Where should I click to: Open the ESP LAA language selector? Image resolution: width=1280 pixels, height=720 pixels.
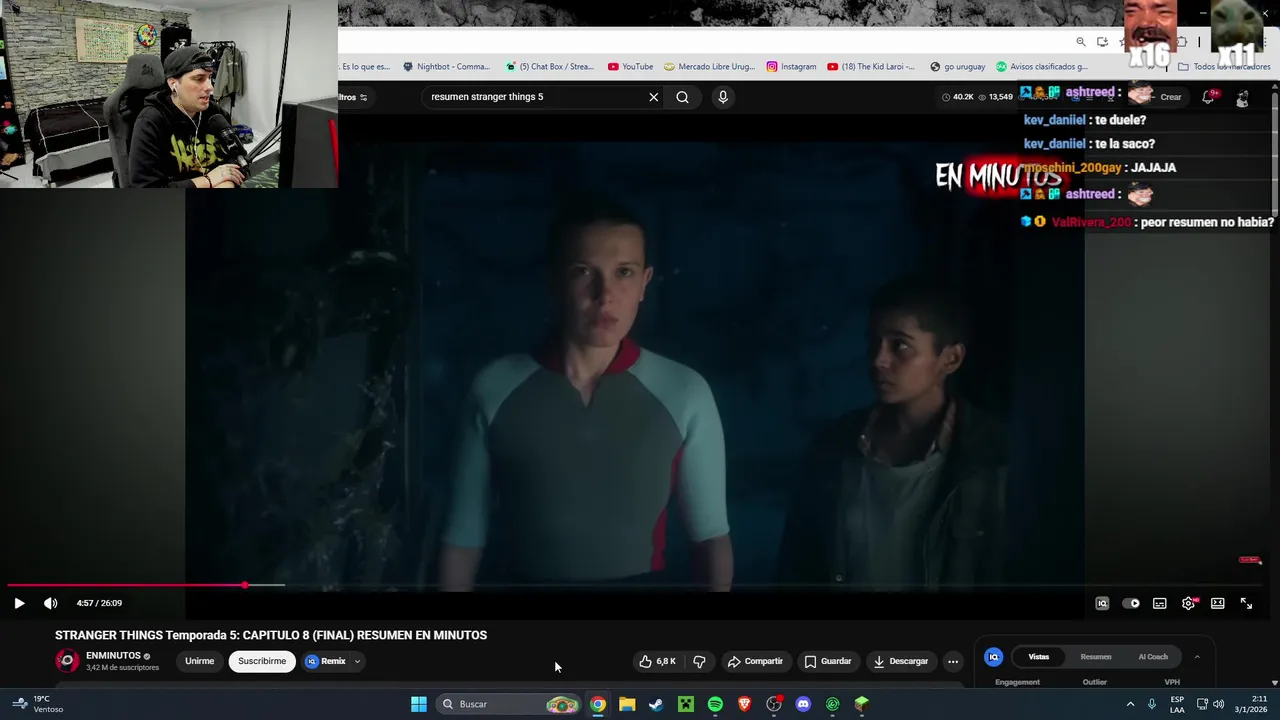click(1177, 704)
